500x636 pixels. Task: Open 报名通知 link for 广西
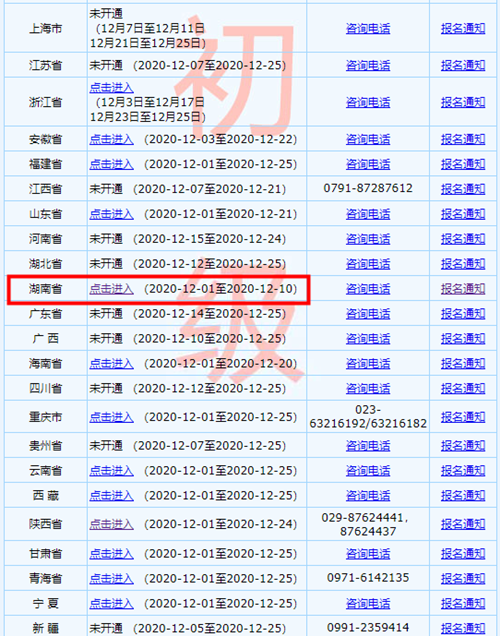(x=463, y=339)
